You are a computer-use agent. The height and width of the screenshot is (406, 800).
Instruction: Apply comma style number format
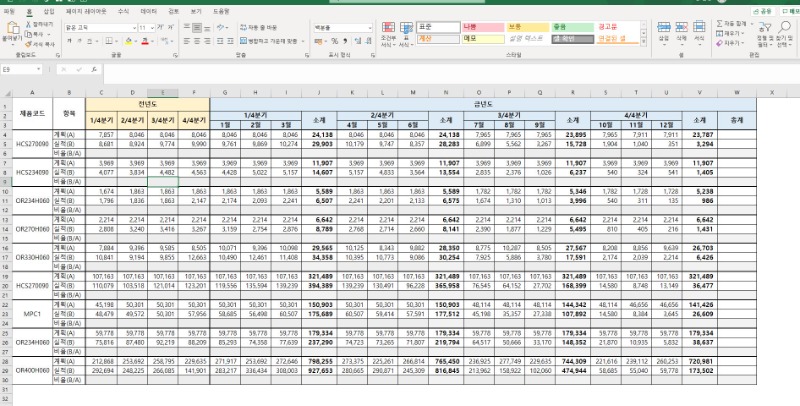tap(345, 41)
